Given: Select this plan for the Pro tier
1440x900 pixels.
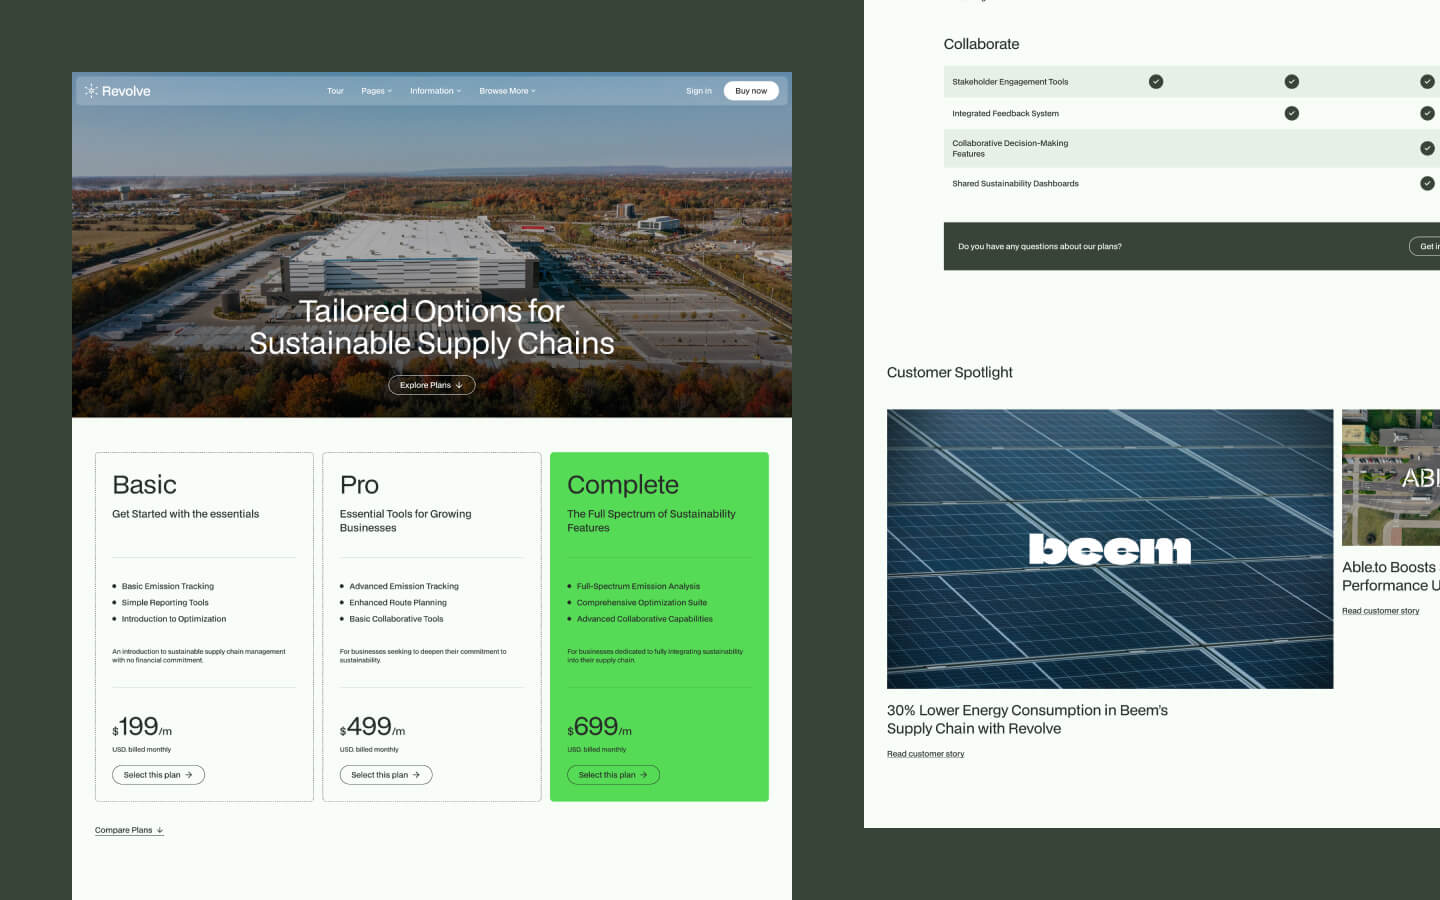Looking at the screenshot, I should 385,774.
